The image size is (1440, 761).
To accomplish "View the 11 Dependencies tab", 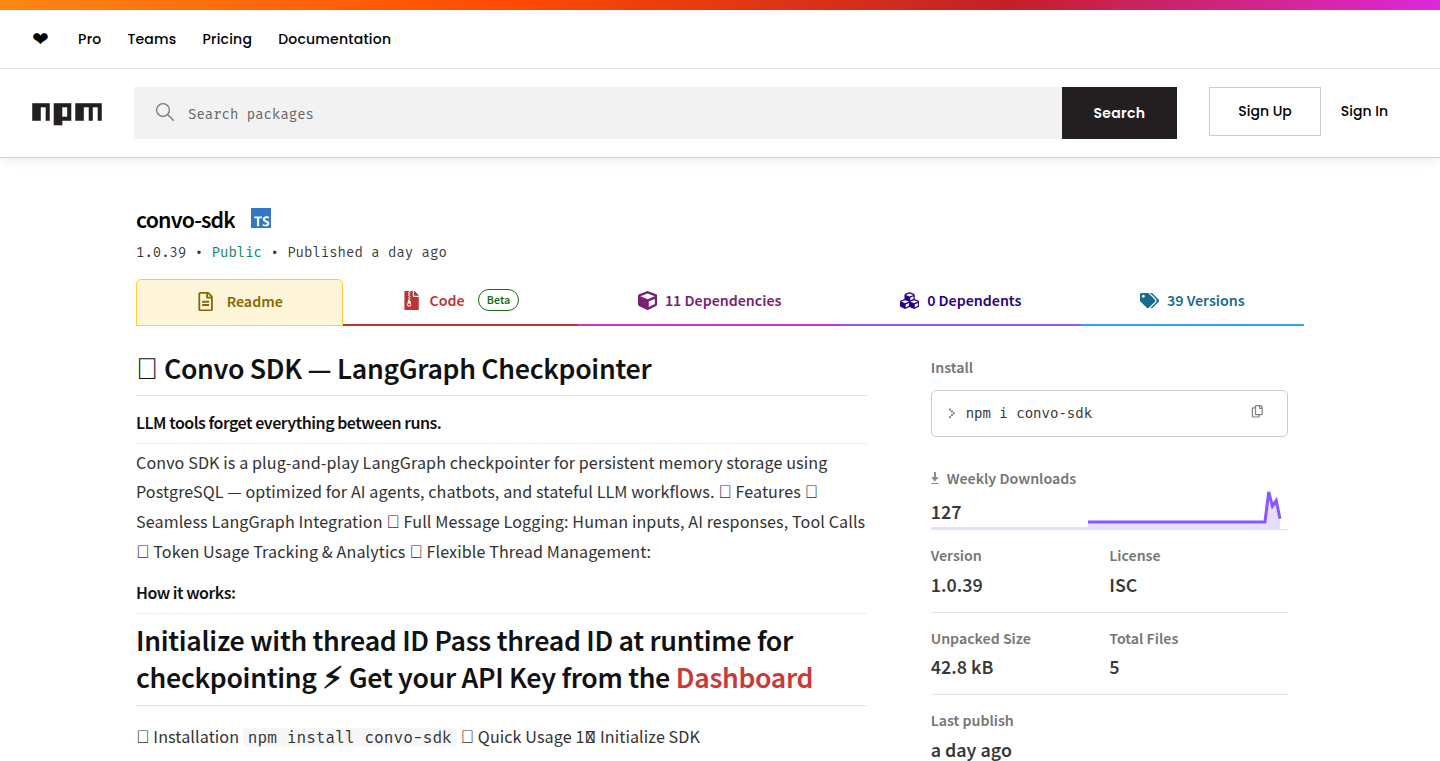I will [x=710, y=301].
